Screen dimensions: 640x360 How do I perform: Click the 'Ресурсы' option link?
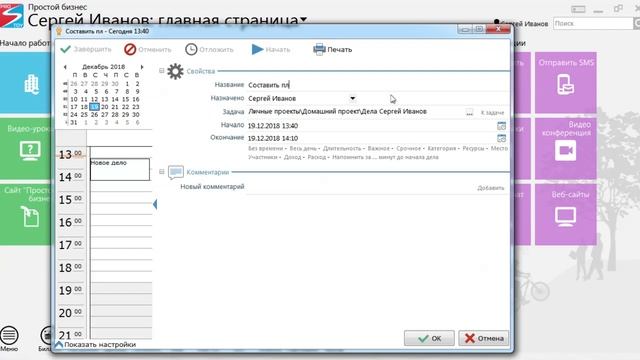pos(473,149)
